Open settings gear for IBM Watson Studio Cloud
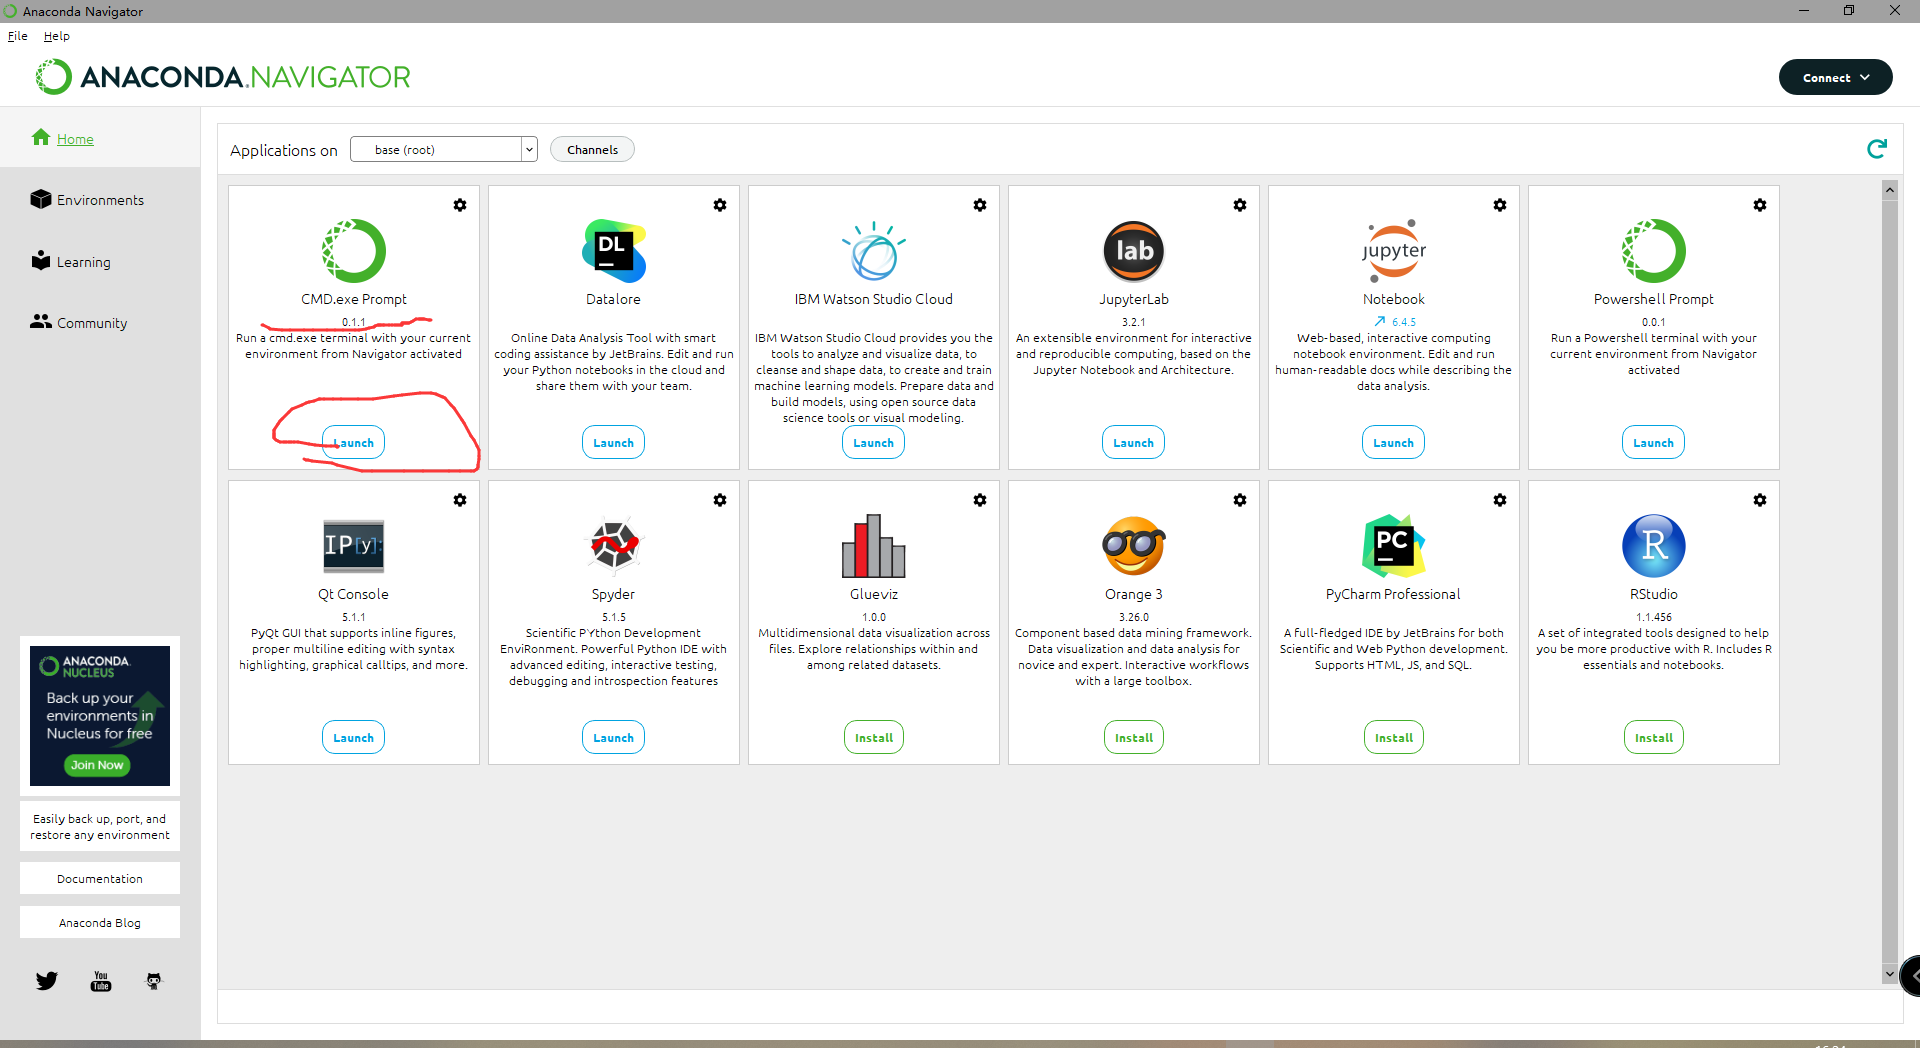The image size is (1920, 1048). click(980, 205)
